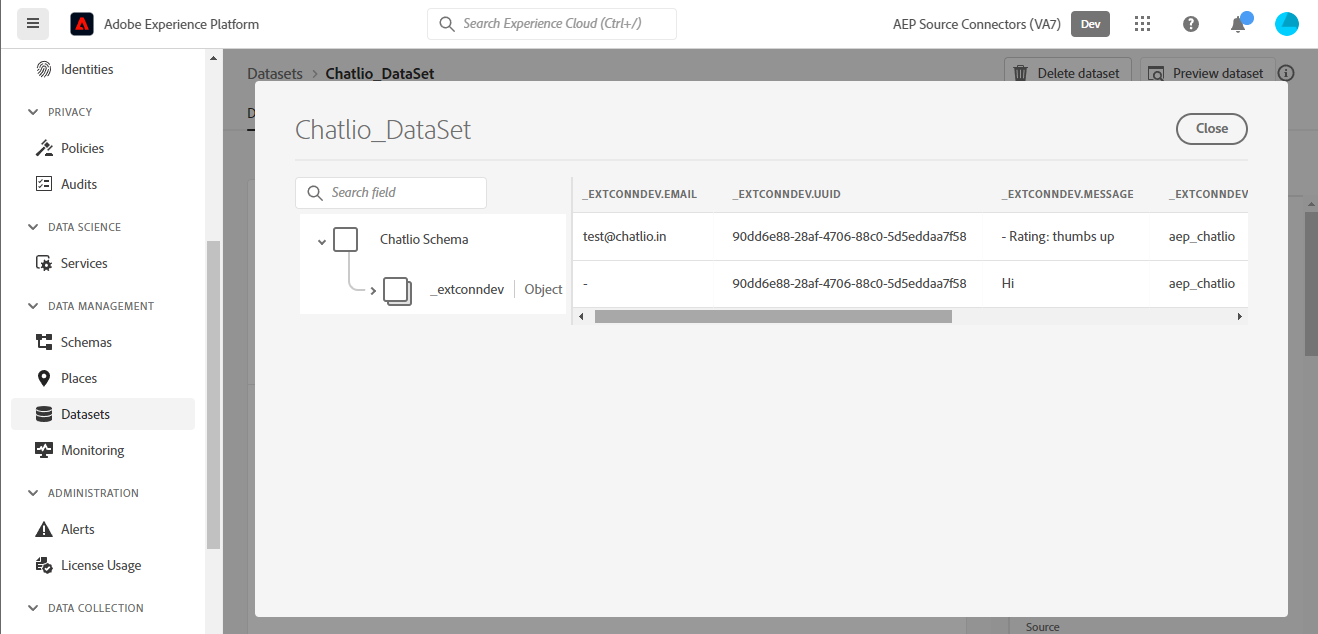Click the _extconndev tree label
The image size is (1318, 634).
click(x=467, y=290)
